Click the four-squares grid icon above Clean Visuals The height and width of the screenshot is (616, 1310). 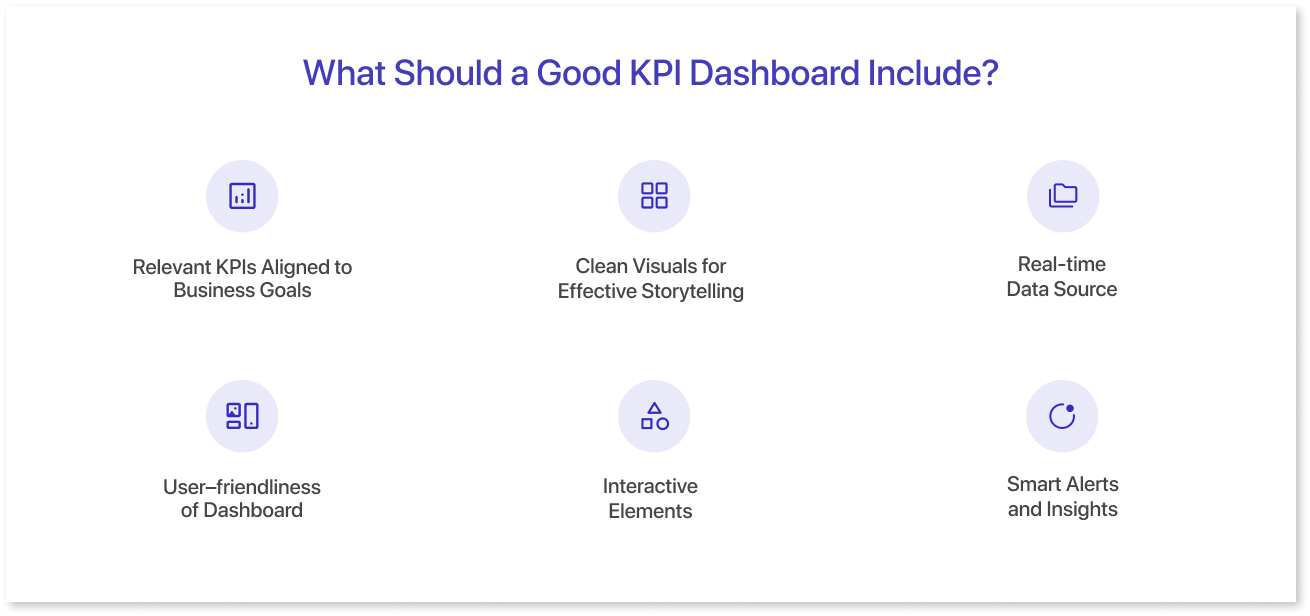654,196
